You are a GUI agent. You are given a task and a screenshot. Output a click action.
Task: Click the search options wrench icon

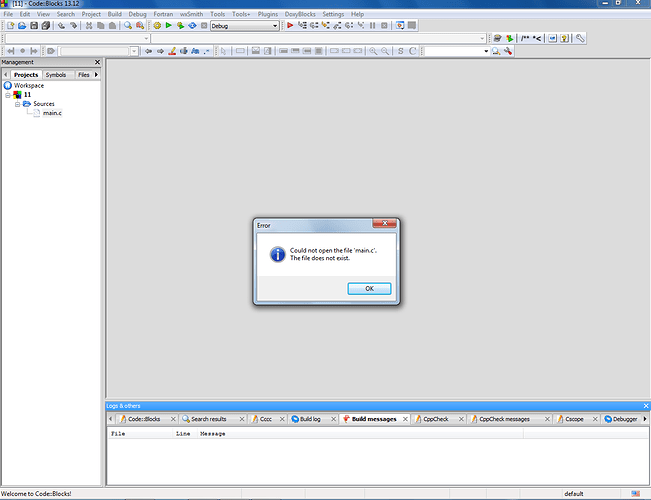click(x=508, y=51)
